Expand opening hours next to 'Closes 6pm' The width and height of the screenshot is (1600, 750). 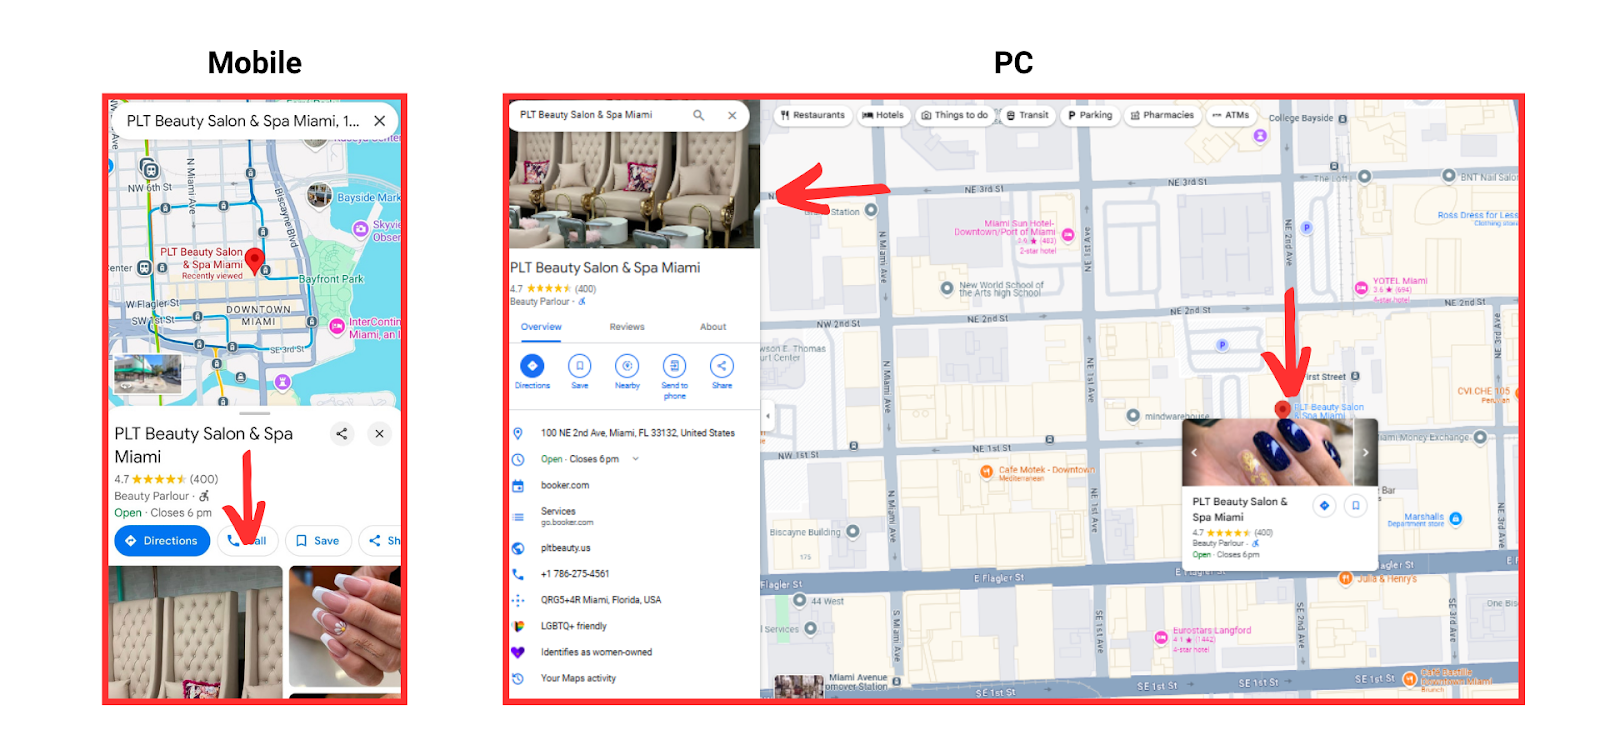tap(635, 459)
